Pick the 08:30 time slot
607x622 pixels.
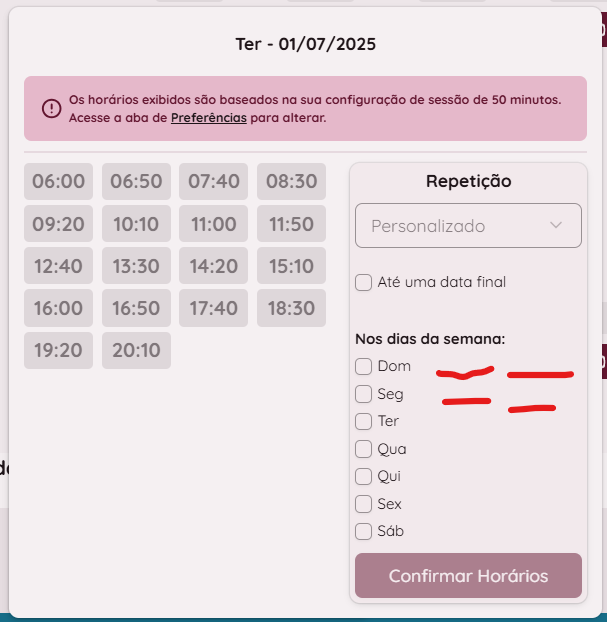point(291,182)
